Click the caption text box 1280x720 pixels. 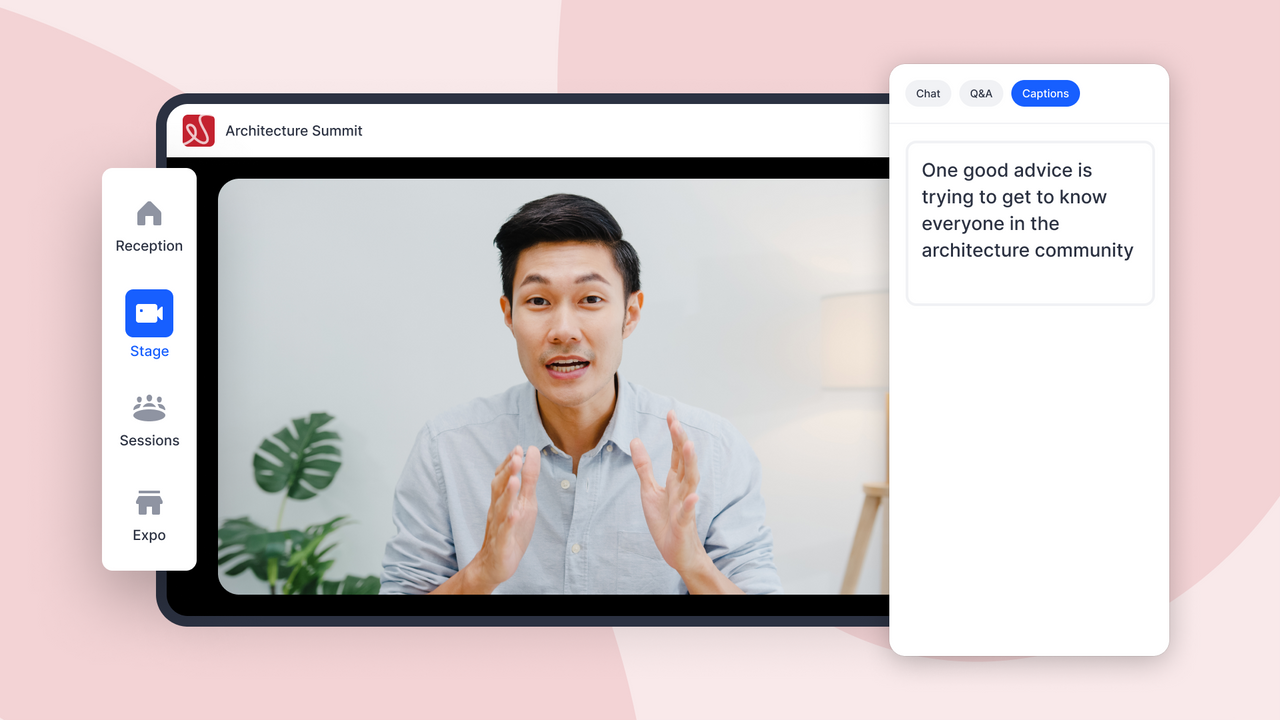click(x=1030, y=223)
